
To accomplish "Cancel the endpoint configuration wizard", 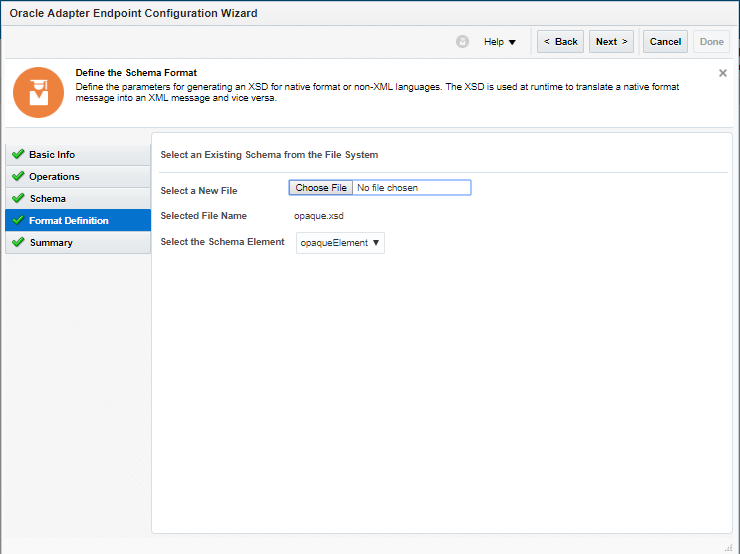I will click(665, 42).
